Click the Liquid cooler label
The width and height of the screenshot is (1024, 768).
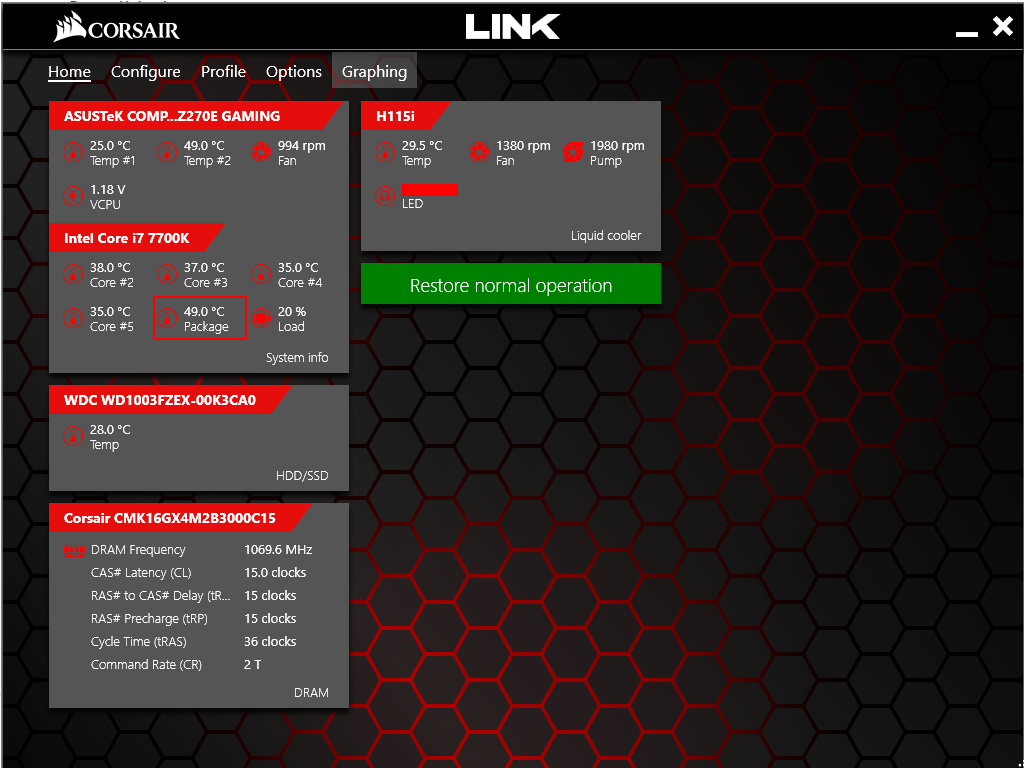606,235
